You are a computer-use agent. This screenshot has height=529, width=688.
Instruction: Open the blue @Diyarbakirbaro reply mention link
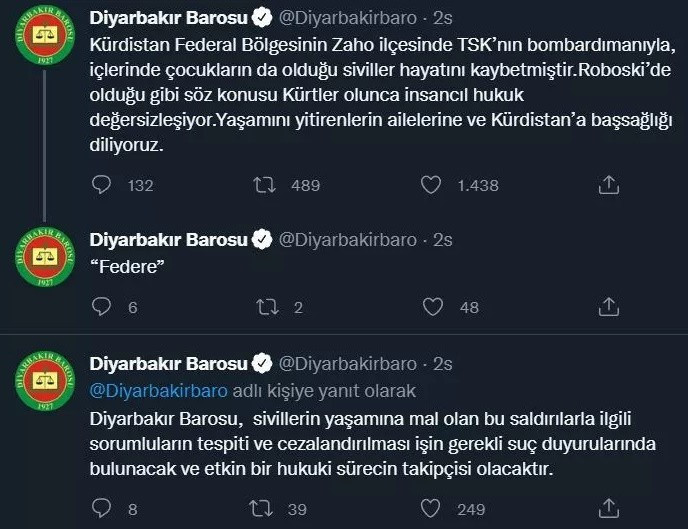pyautogui.click(x=158, y=390)
